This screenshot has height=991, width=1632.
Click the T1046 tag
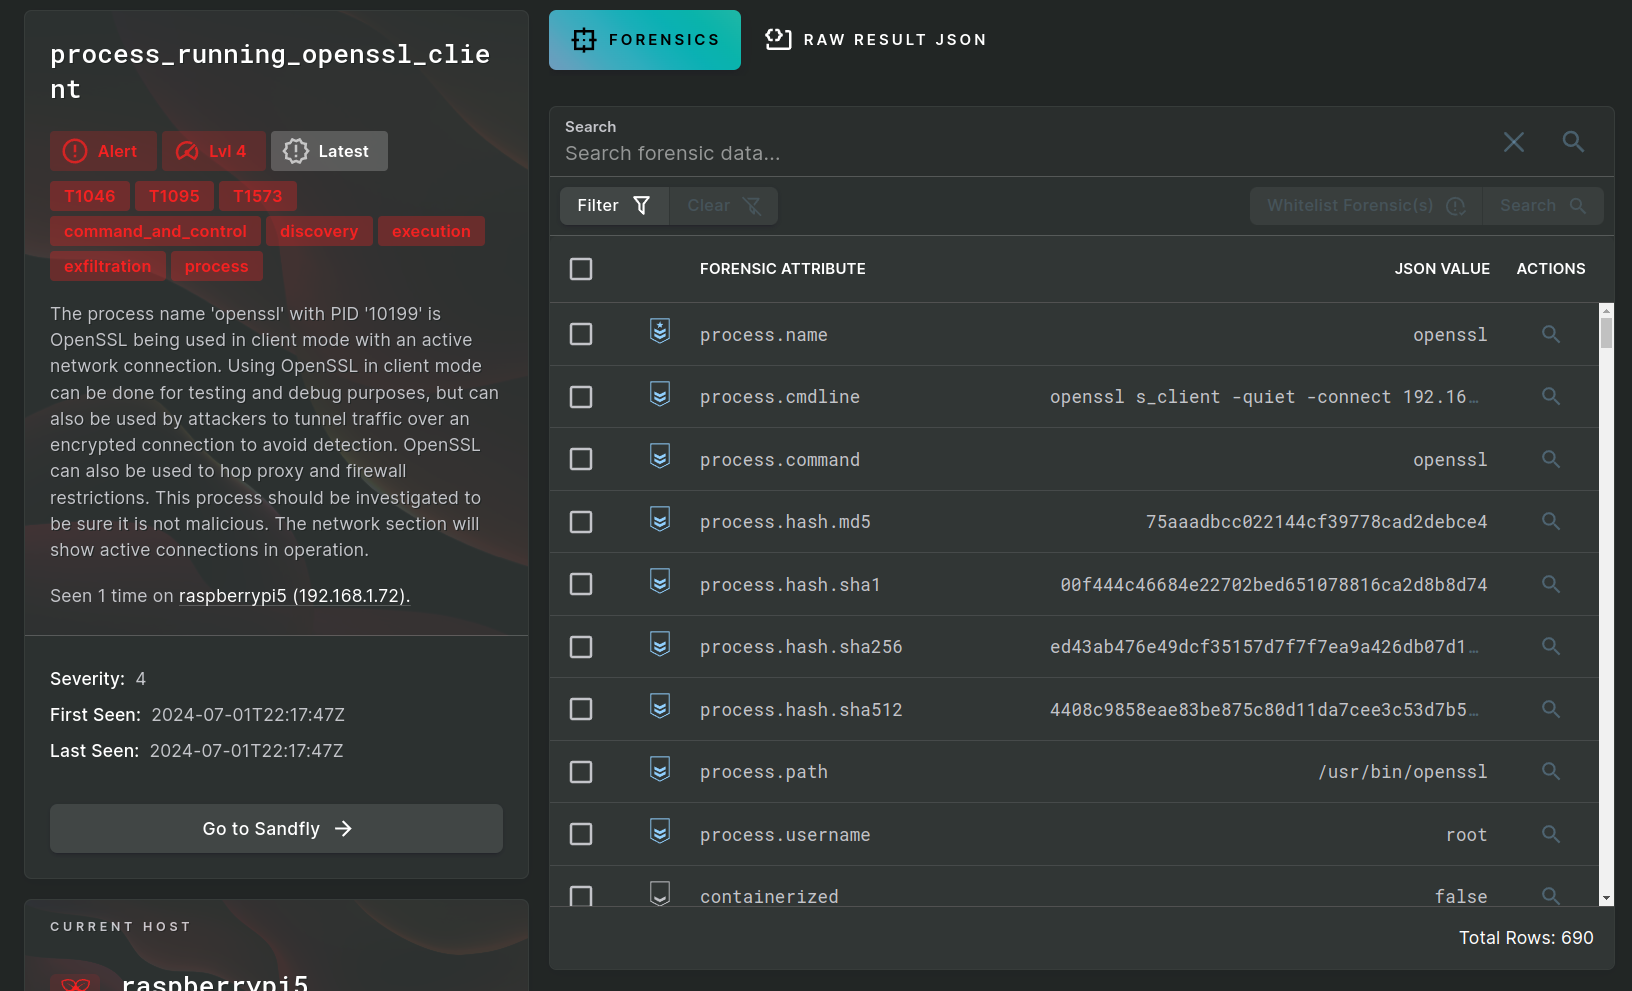90,196
